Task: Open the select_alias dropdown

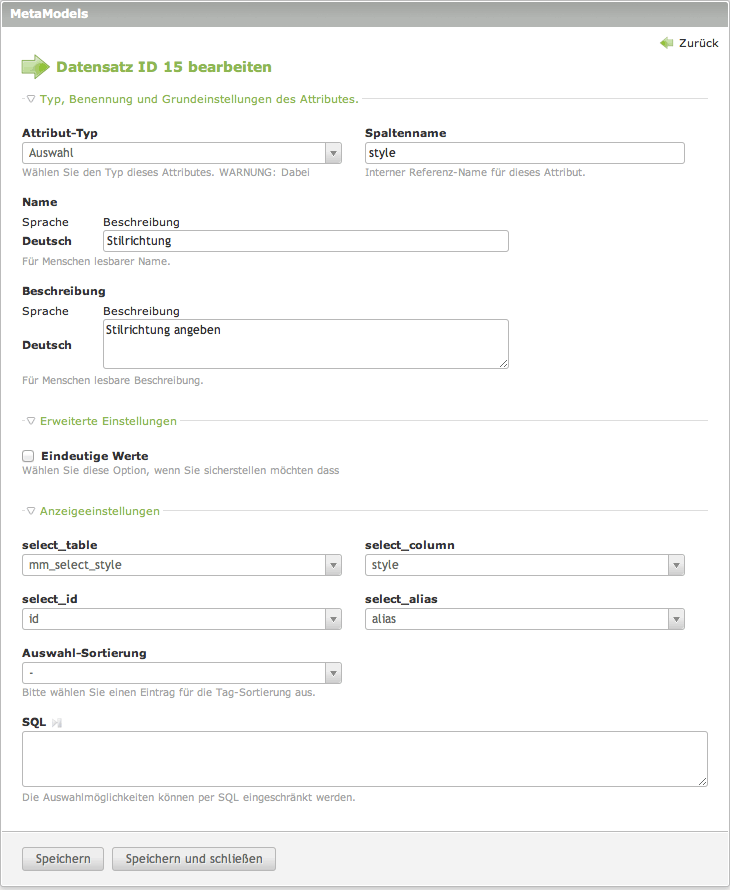Action: click(525, 619)
